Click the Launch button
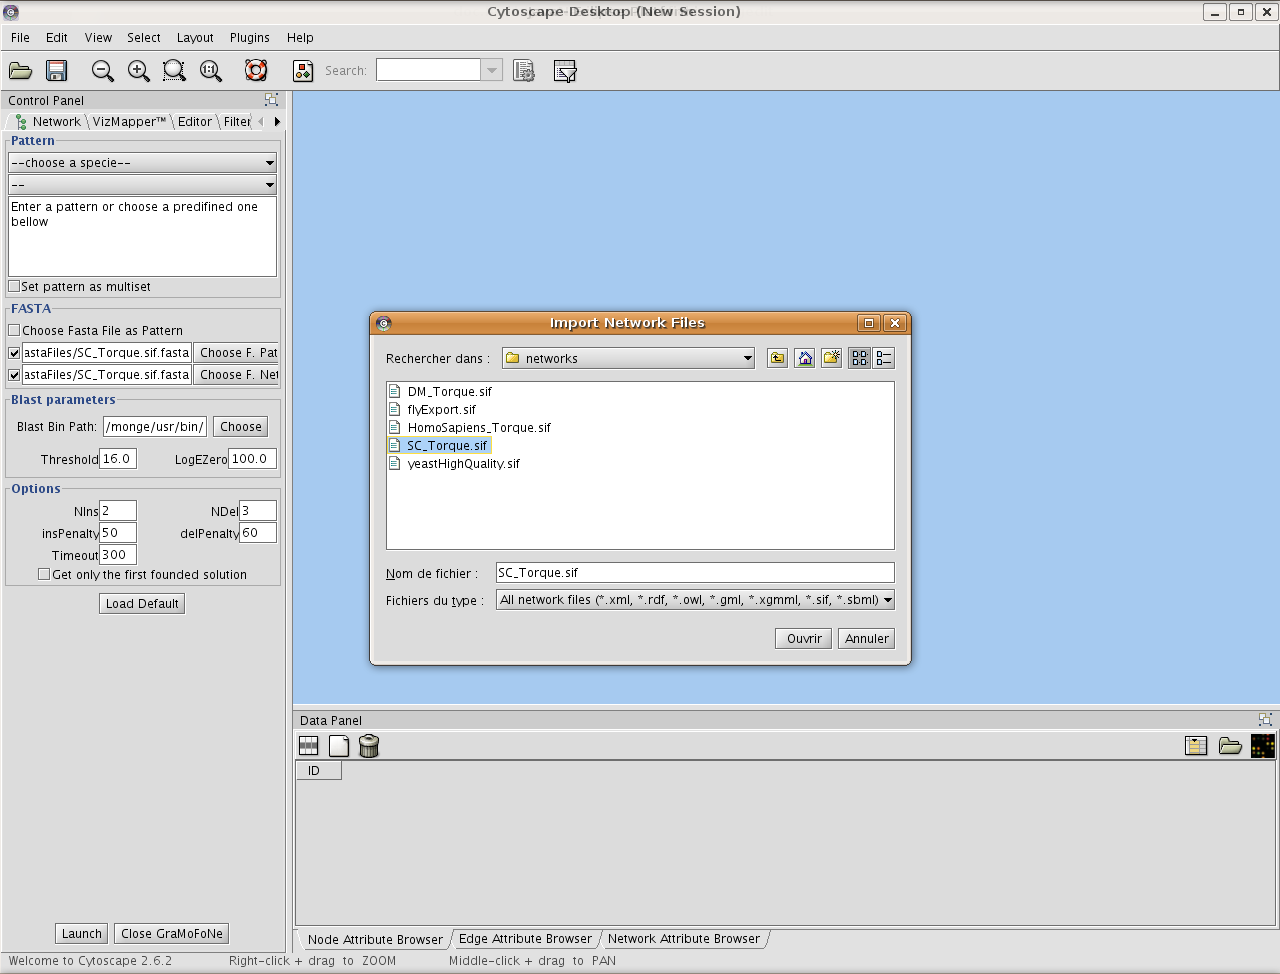The height and width of the screenshot is (974, 1280). (81, 933)
